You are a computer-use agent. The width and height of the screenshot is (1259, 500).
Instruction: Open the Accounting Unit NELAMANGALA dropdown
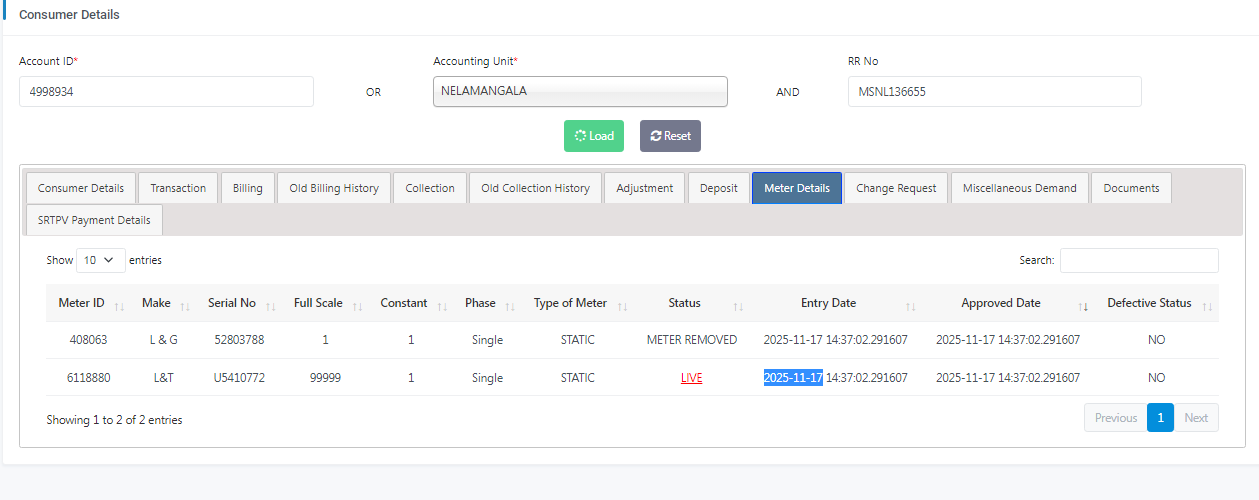(x=580, y=91)
